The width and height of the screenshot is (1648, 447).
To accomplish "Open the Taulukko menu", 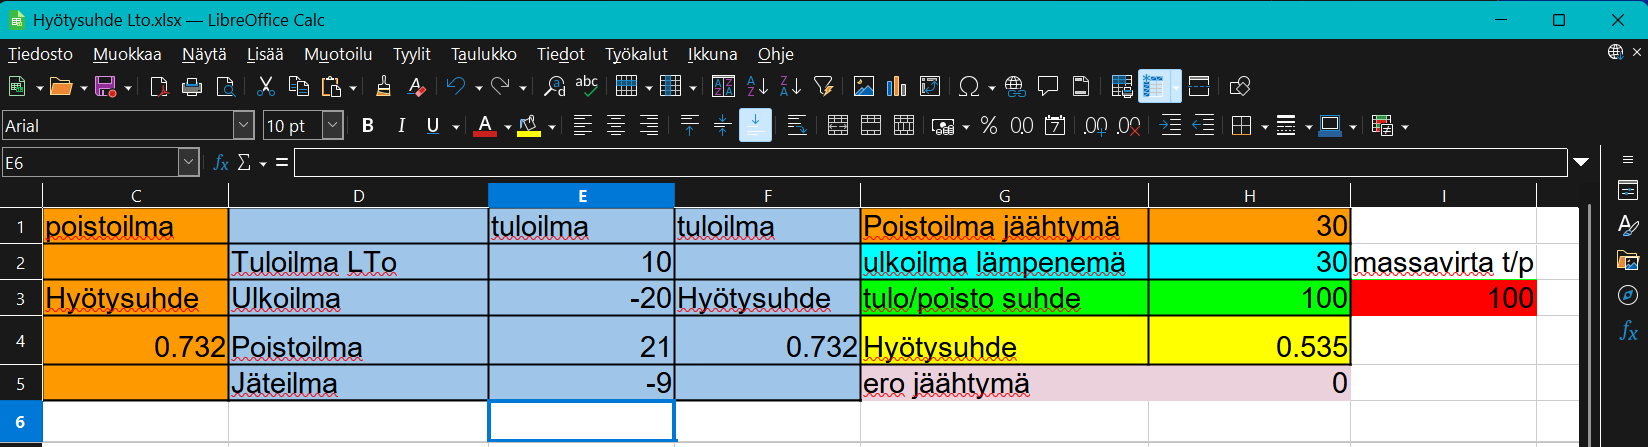I will point(484,54).
